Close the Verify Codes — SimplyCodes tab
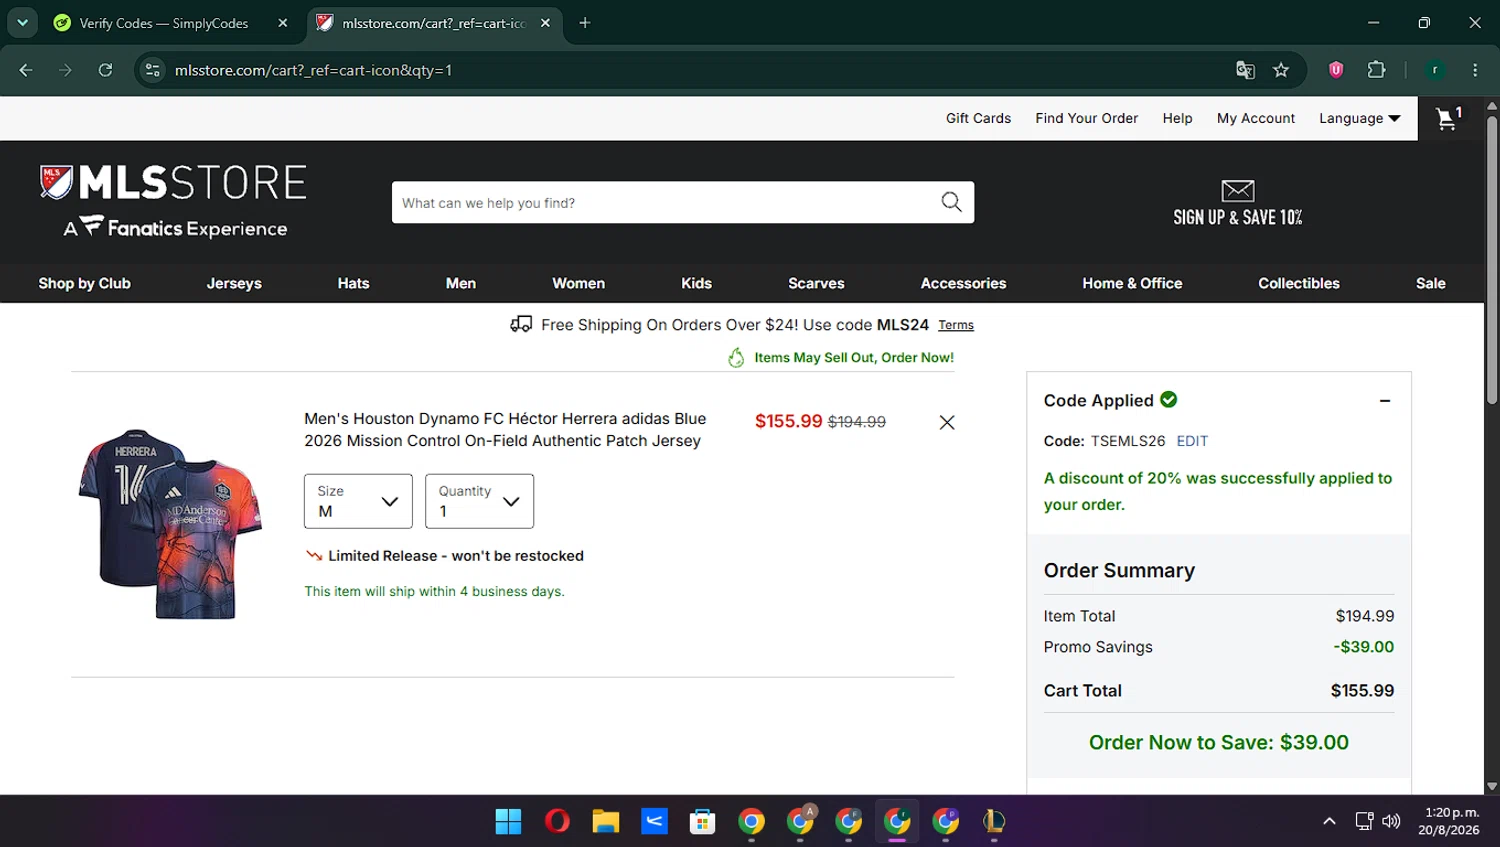The height and width of the screenshot is (847, 1500). [x=283, y=23]
